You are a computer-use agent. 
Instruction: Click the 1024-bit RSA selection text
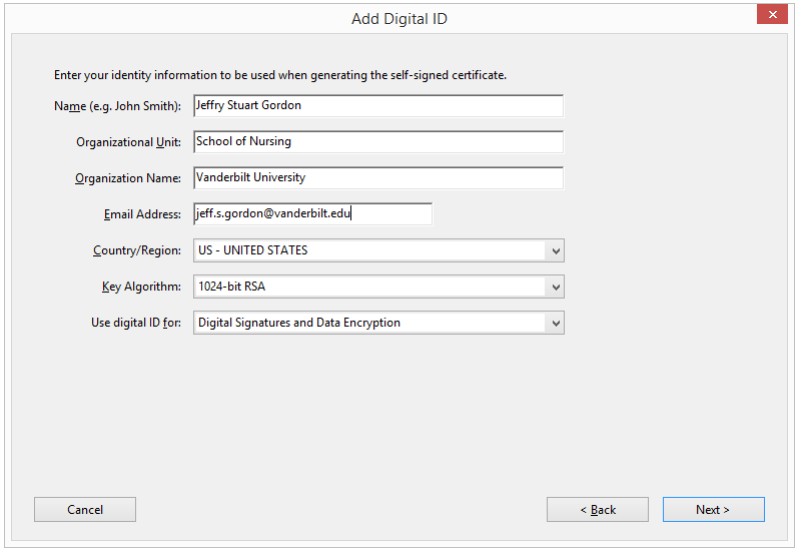point(232,287)
